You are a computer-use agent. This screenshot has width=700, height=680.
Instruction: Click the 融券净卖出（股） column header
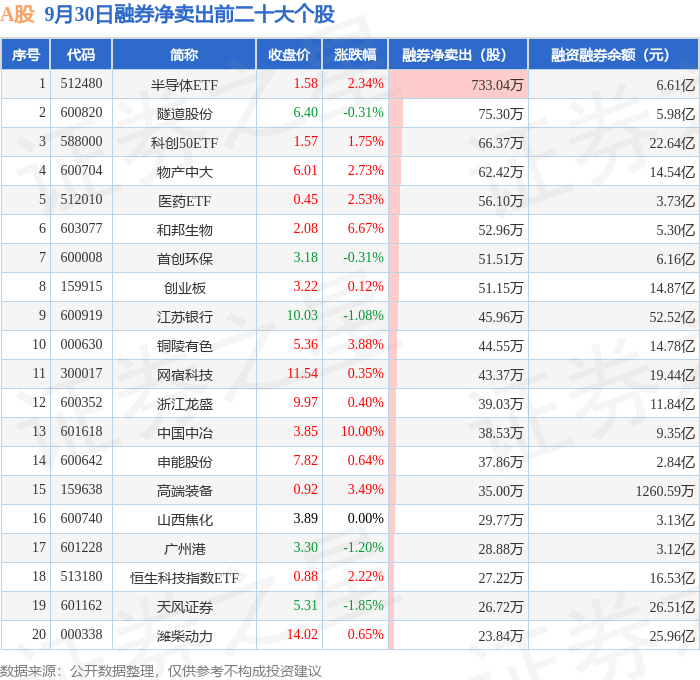point(458,55)
